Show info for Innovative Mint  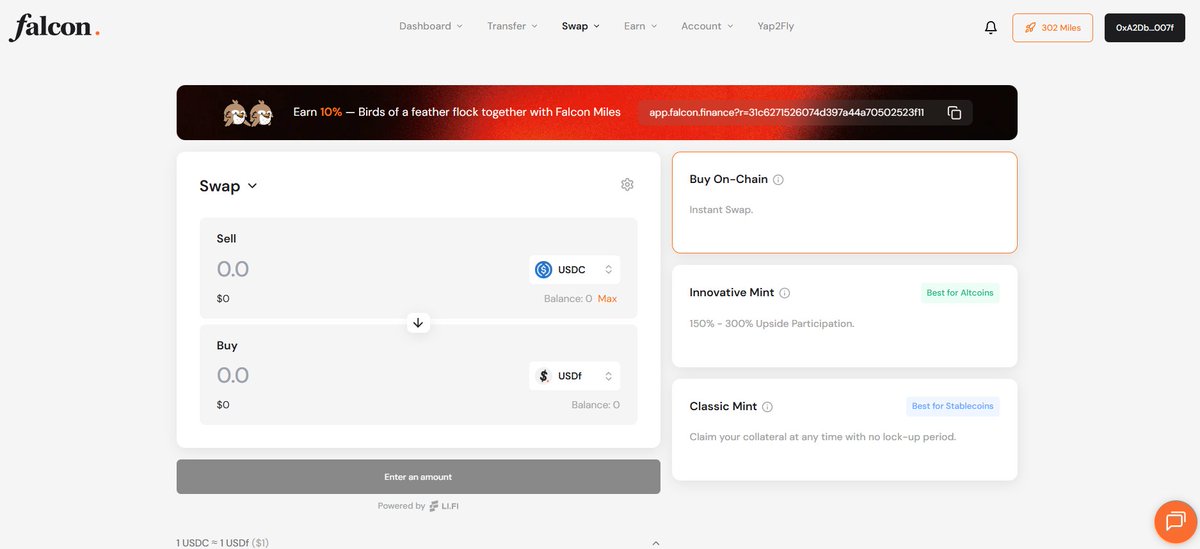point(784,293)
